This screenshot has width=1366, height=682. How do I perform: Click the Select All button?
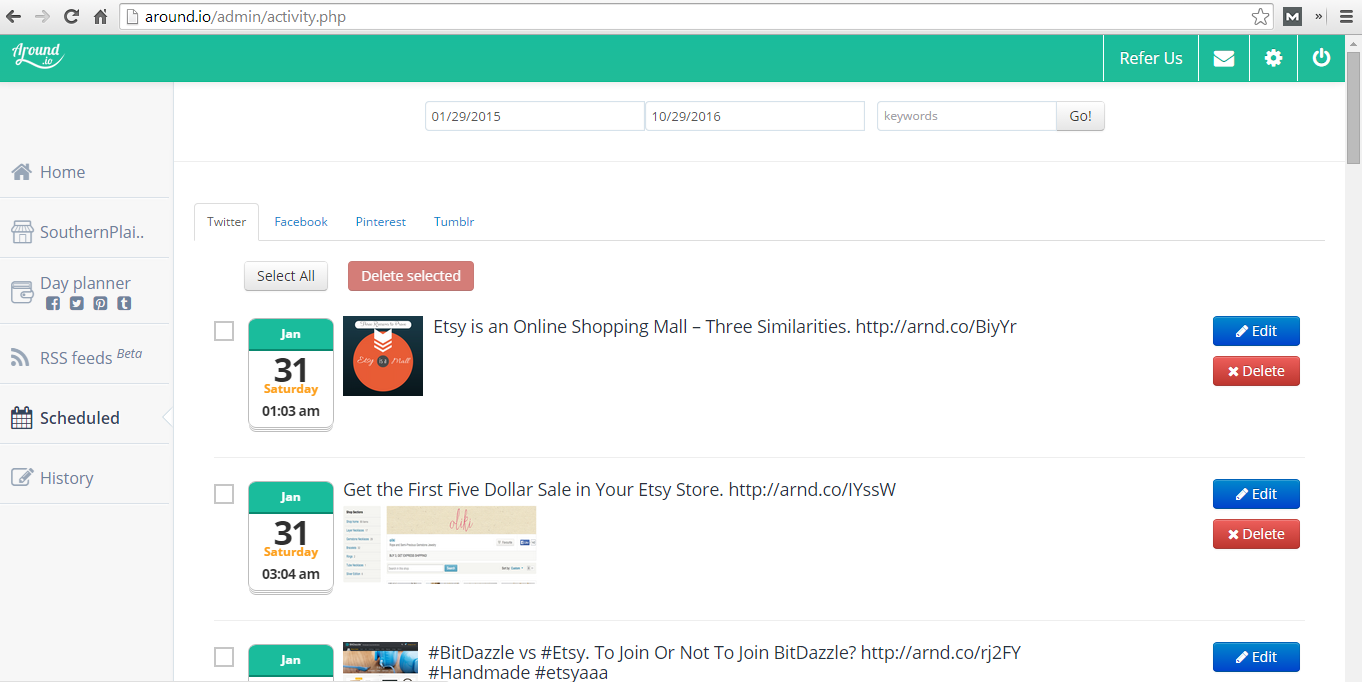pyautogui.click(x=286, y=276)
